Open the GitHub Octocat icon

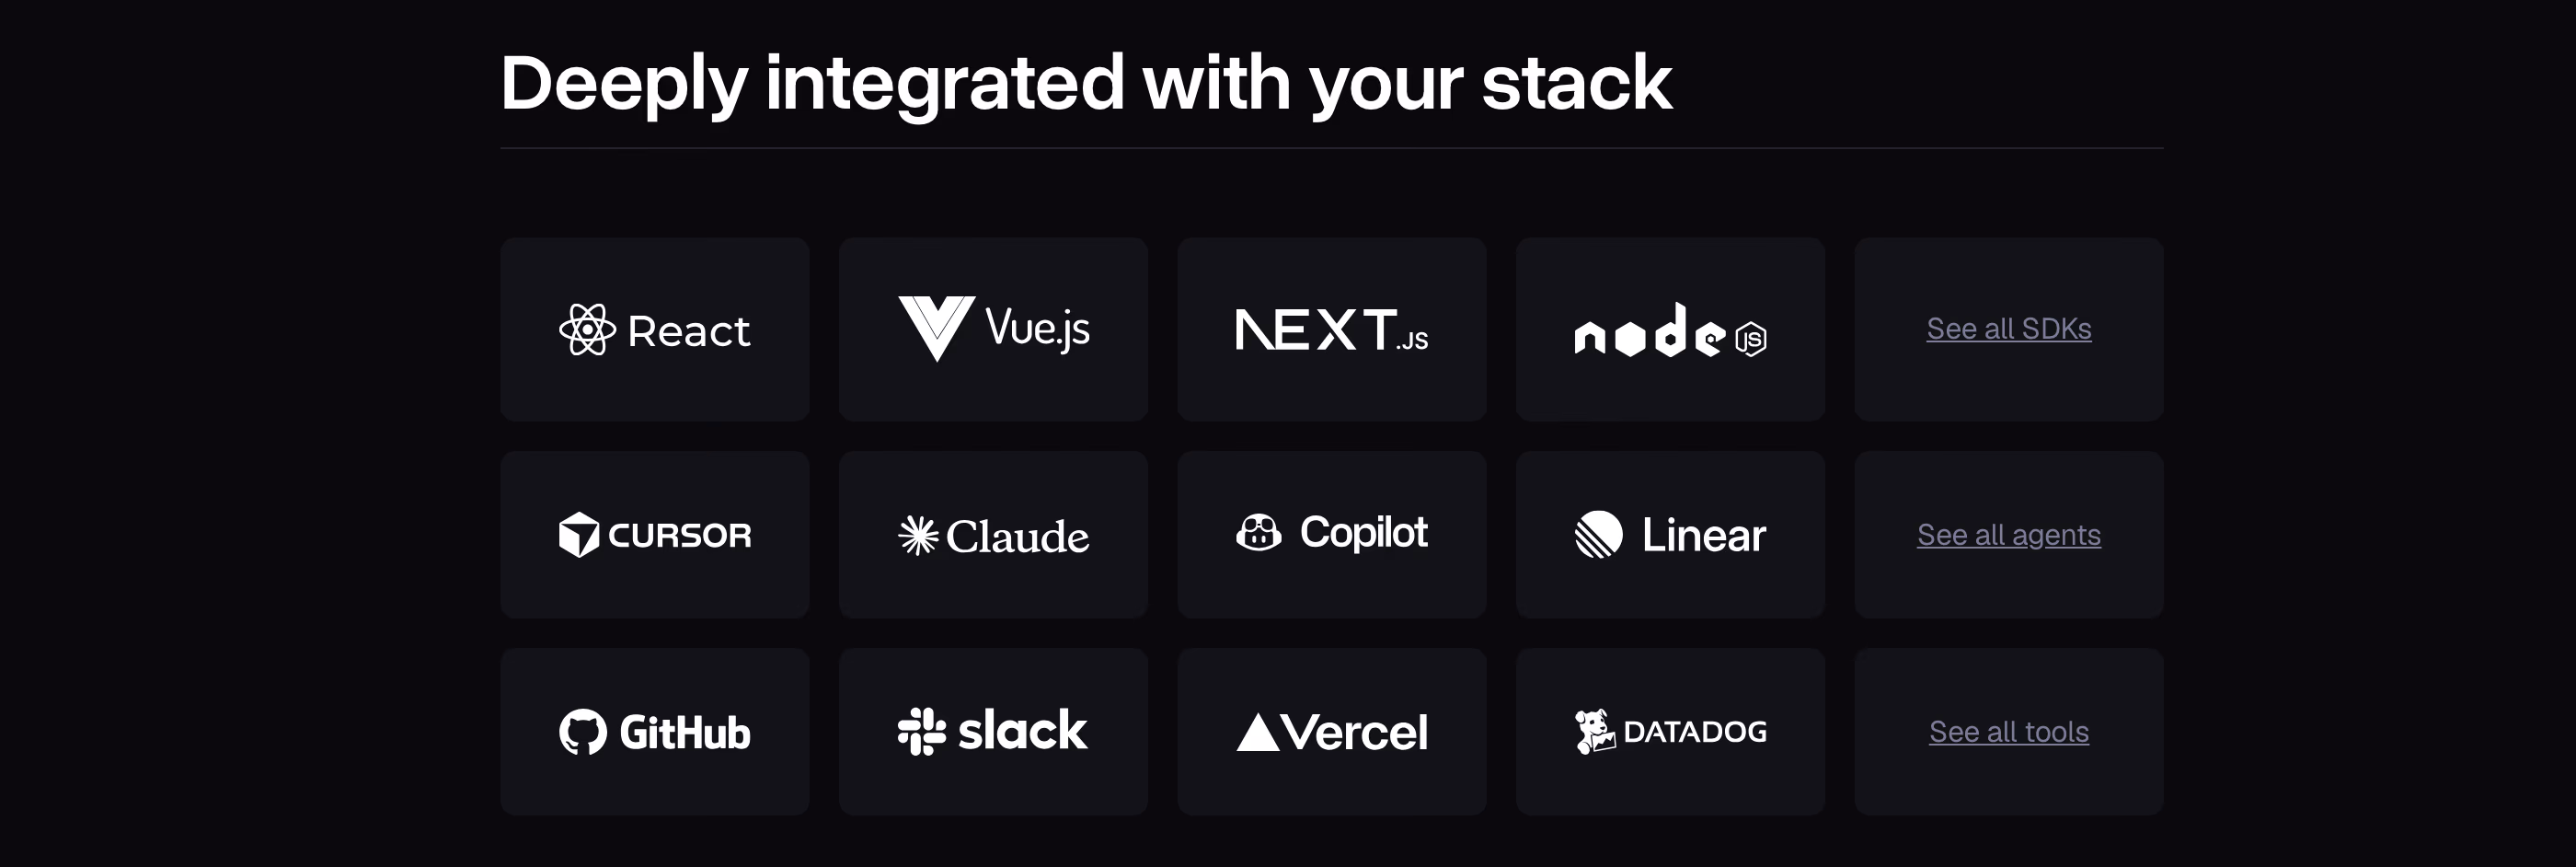coord(582,732)
